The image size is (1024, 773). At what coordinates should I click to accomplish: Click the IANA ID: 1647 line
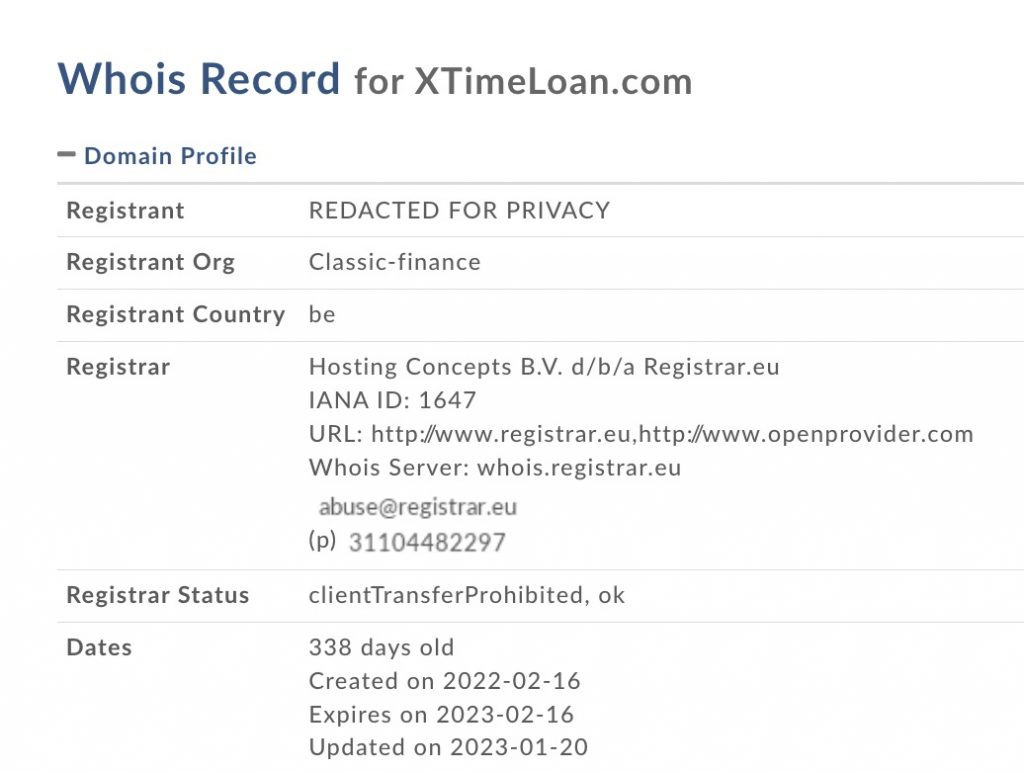pyautogui.click(x=392, y=401)
